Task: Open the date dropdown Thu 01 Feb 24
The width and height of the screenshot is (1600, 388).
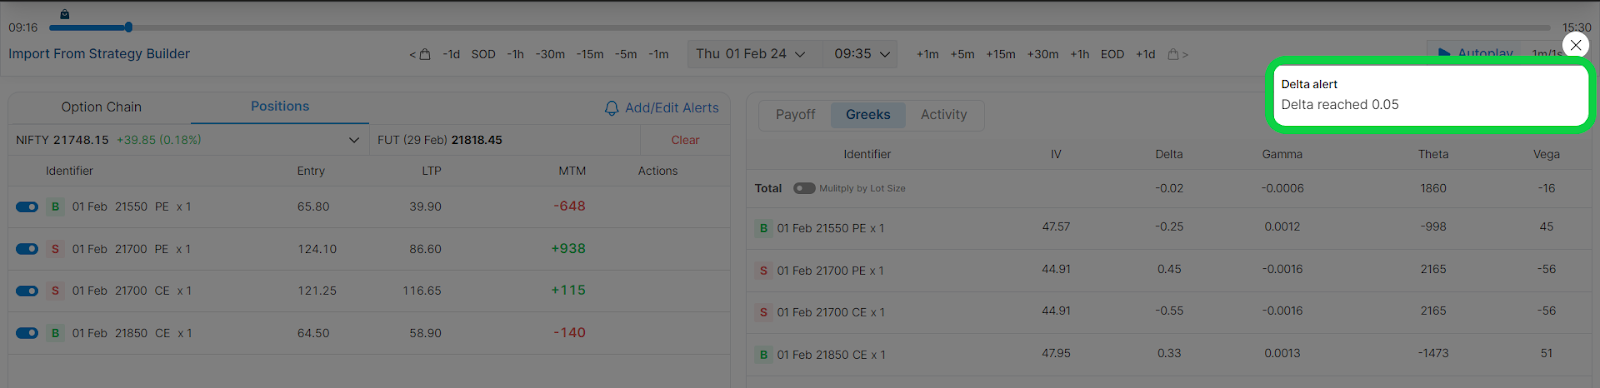Action: click(751, 54)
